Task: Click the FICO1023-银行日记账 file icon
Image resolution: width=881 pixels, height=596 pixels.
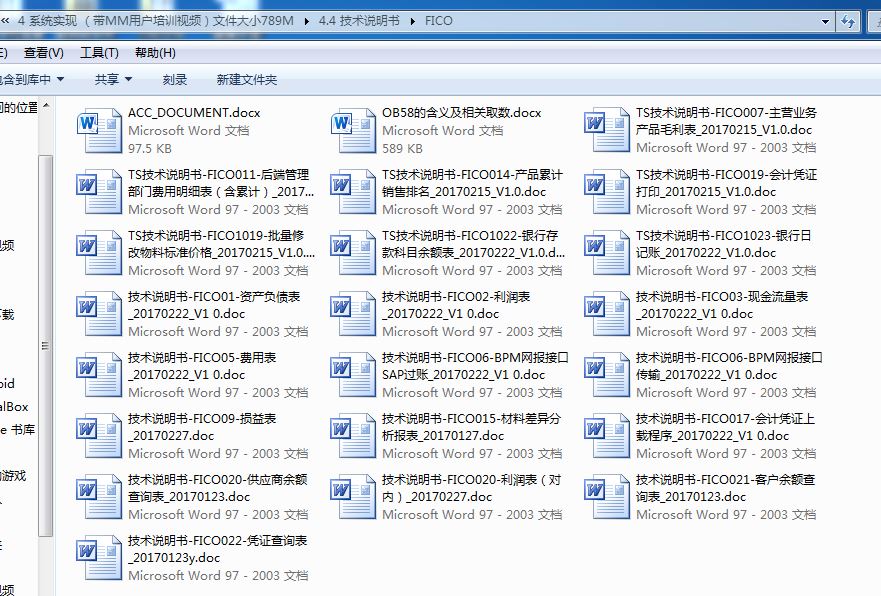Action: 607,253
